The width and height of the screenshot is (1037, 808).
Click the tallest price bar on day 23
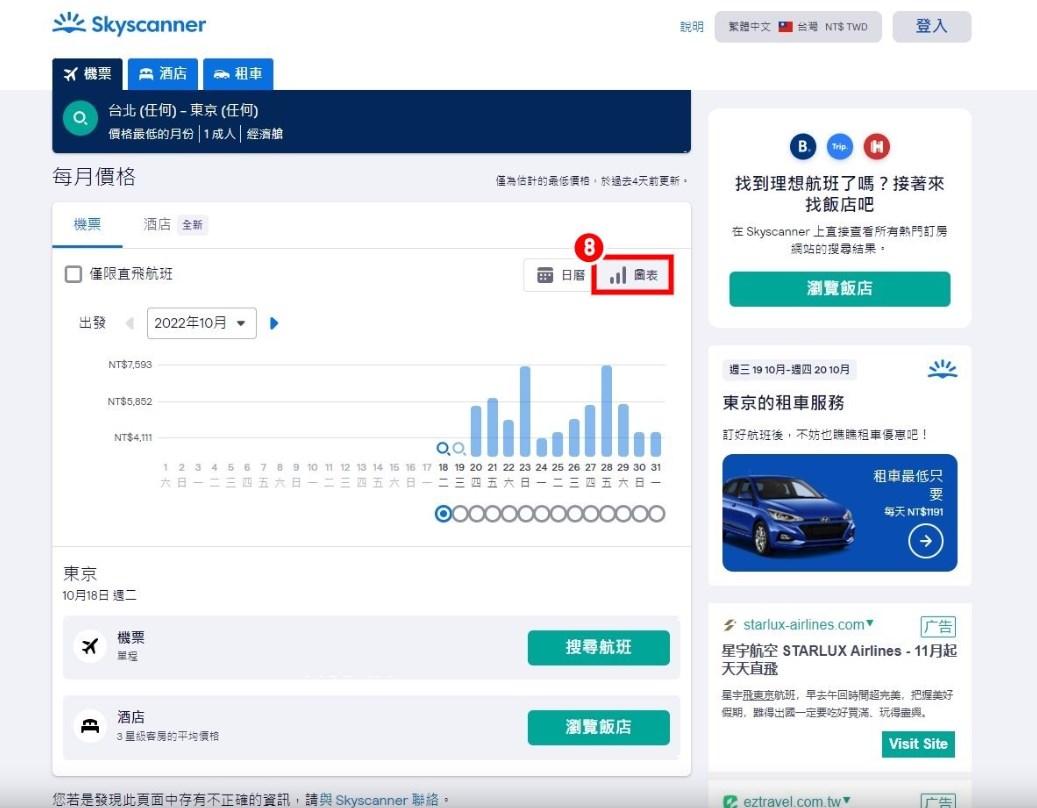pos(524,411)
